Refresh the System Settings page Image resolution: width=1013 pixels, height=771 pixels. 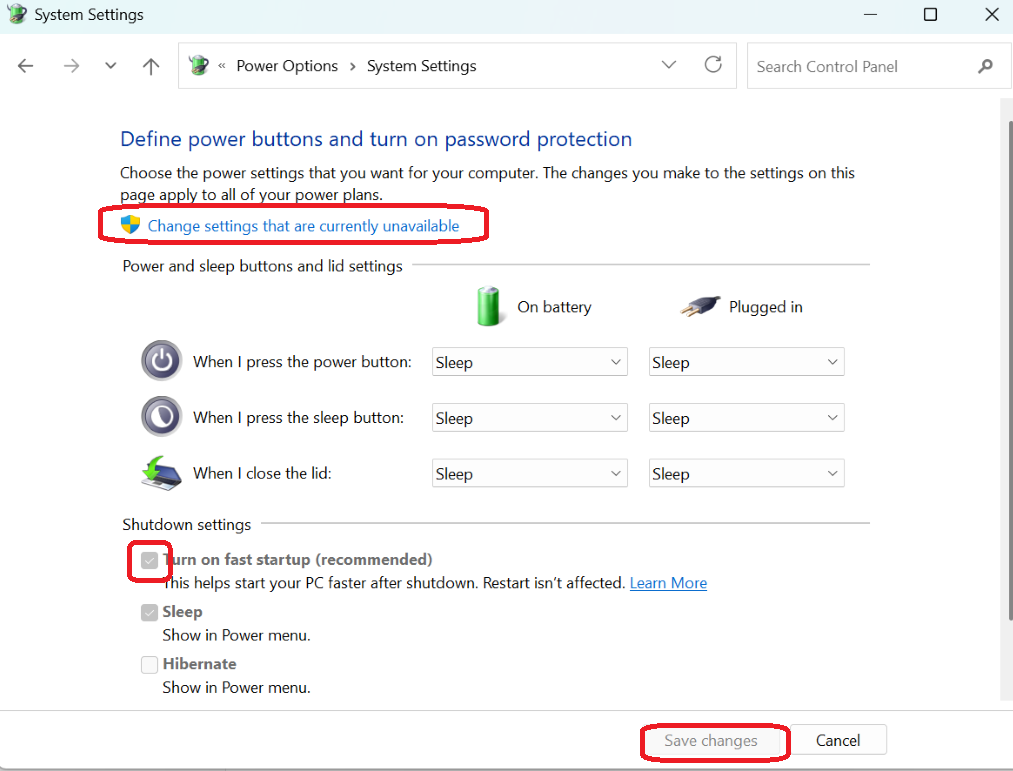tap(713, 65)
